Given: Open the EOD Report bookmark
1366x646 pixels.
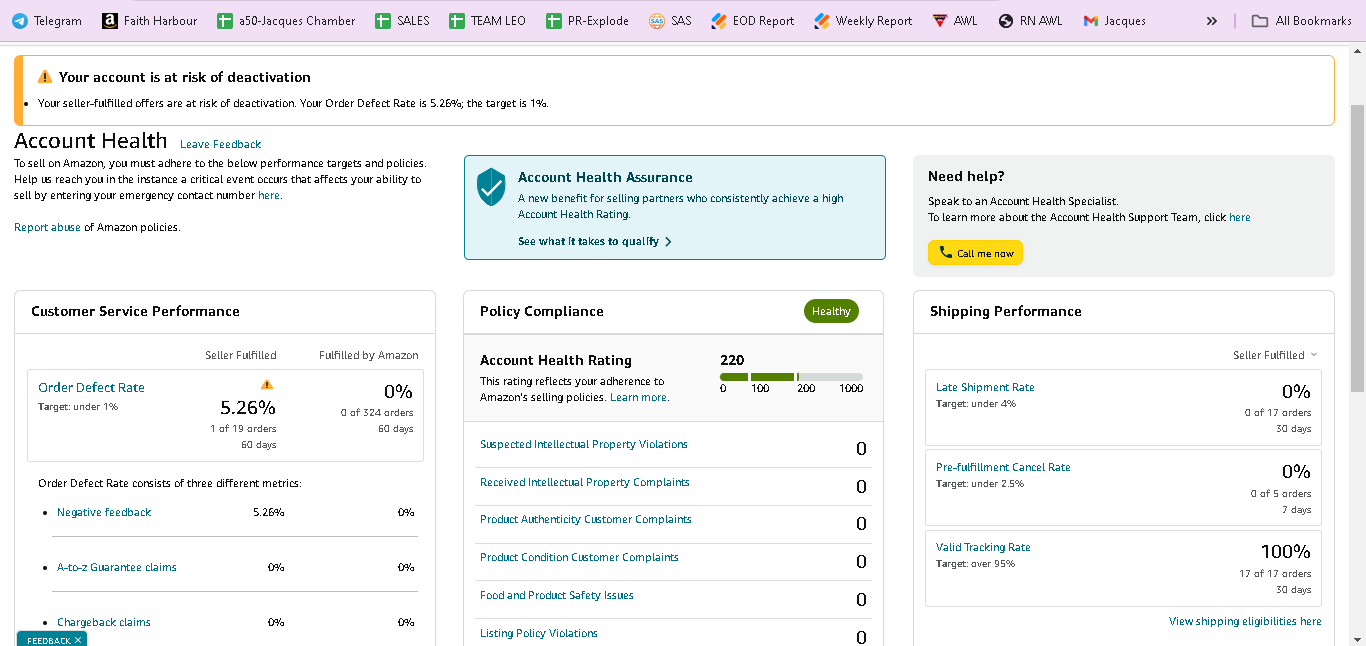Looking at the screenshot, I should coord(752,20).
